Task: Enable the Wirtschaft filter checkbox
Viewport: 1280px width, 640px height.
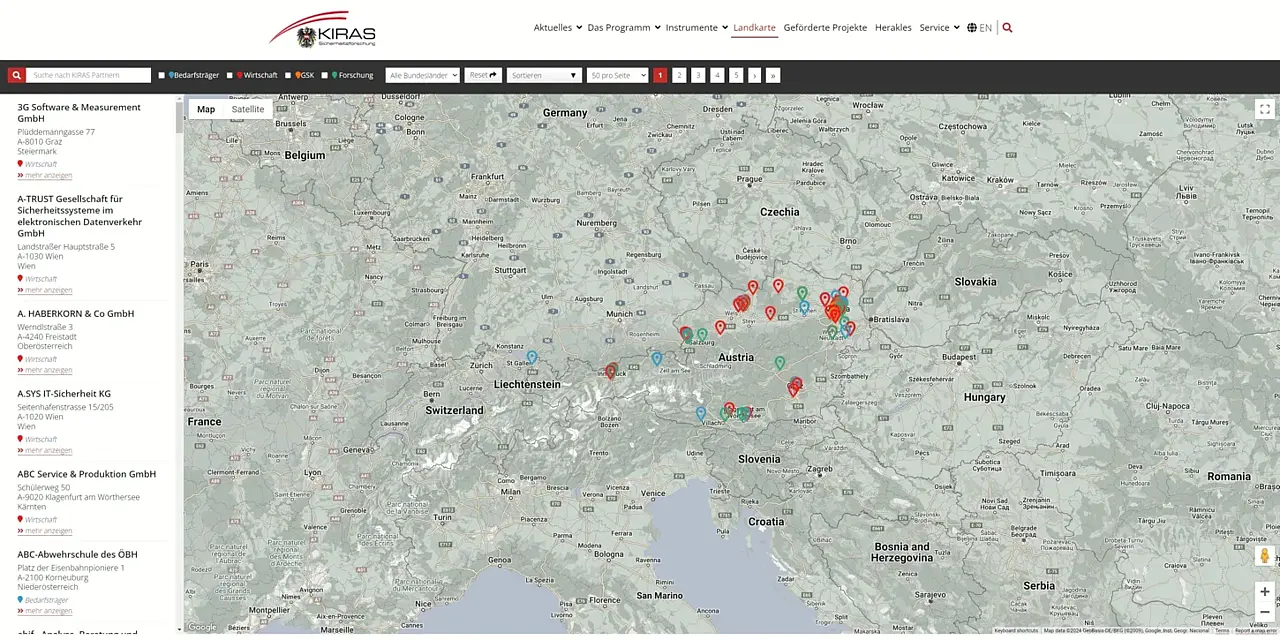Action: [x=230, y=75]
